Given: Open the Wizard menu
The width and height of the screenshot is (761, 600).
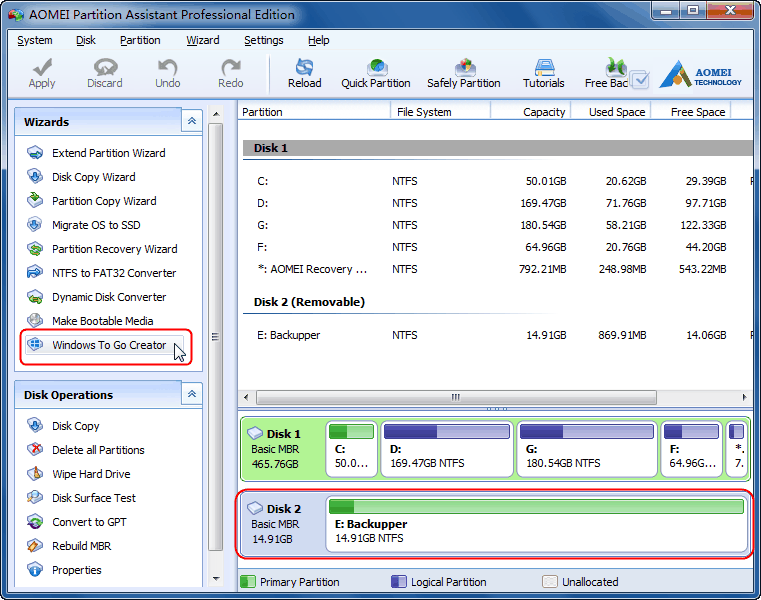Looking at the screenshot, I should [x=203, y=40].
